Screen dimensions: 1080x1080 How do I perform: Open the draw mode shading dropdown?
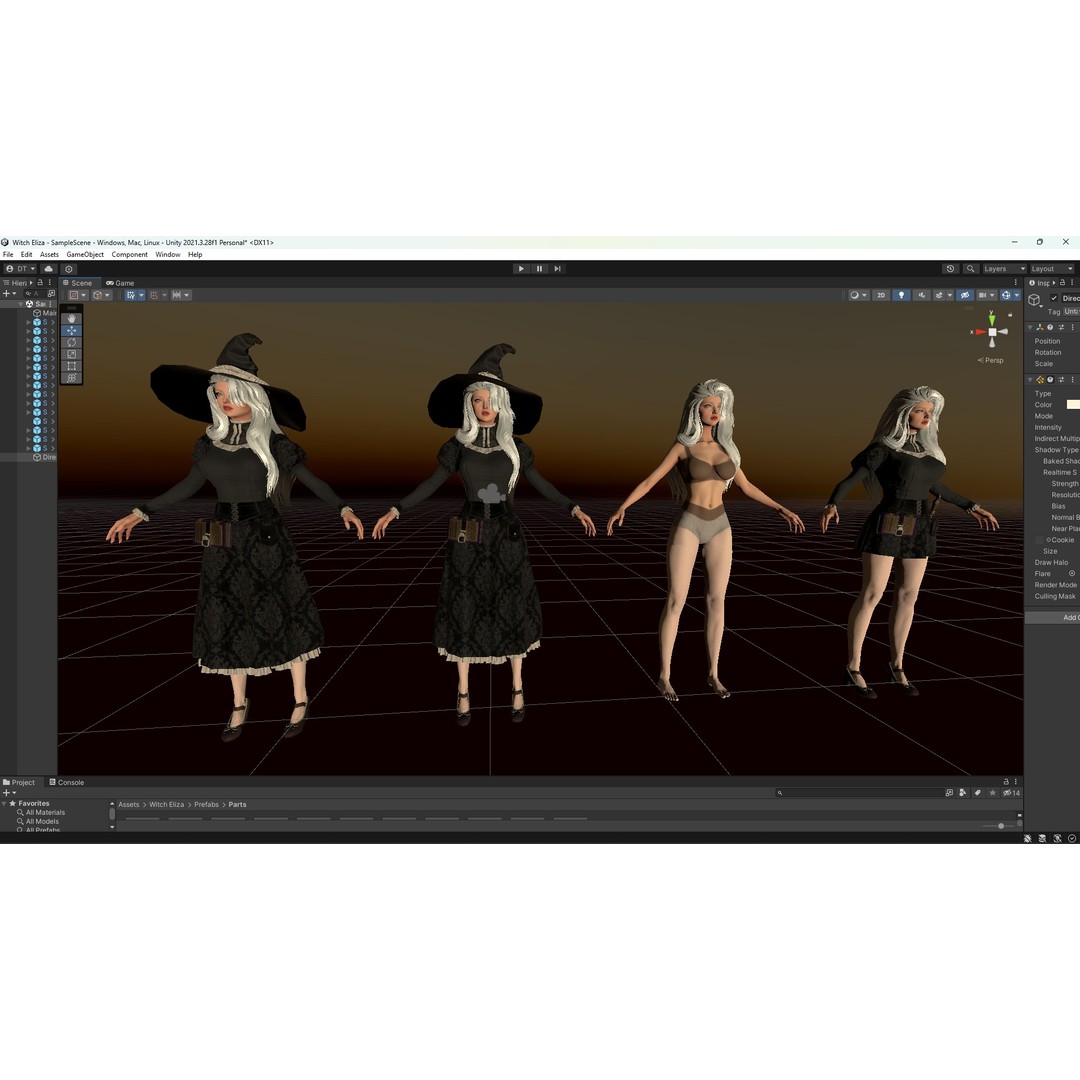point(858,295)
